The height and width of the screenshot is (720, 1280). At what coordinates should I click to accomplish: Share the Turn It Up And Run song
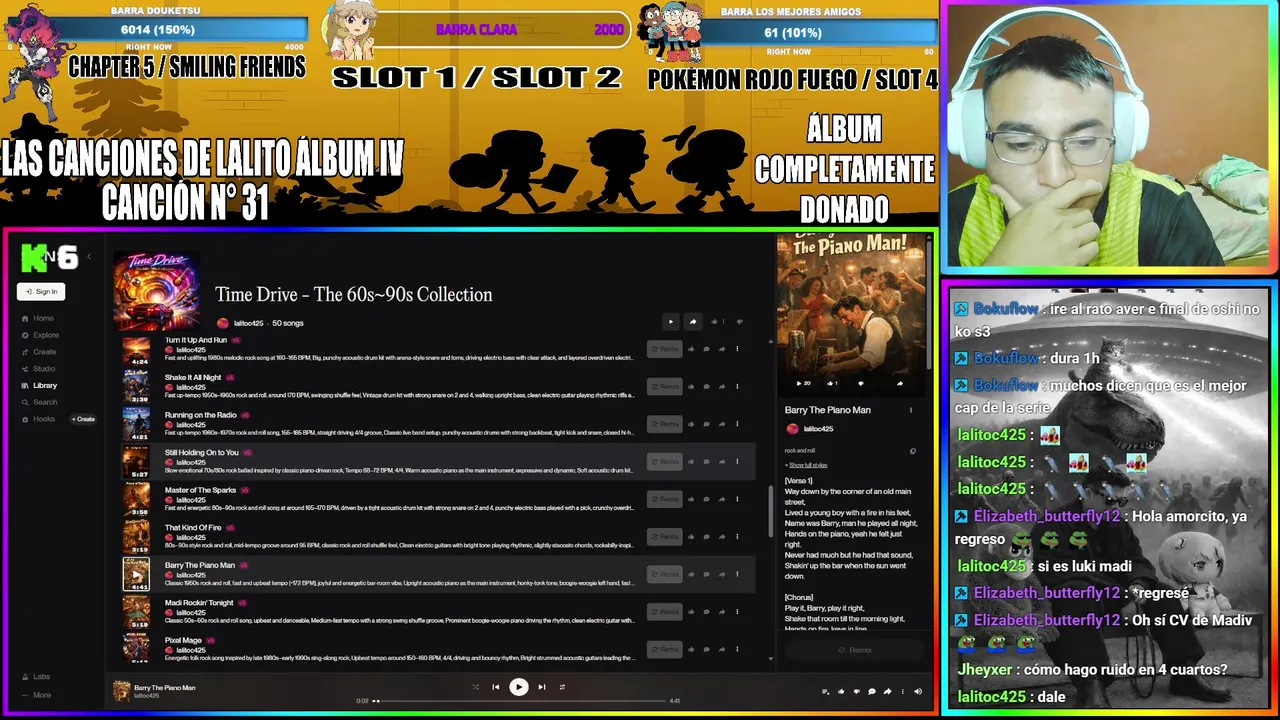click(x=722, y=349)
